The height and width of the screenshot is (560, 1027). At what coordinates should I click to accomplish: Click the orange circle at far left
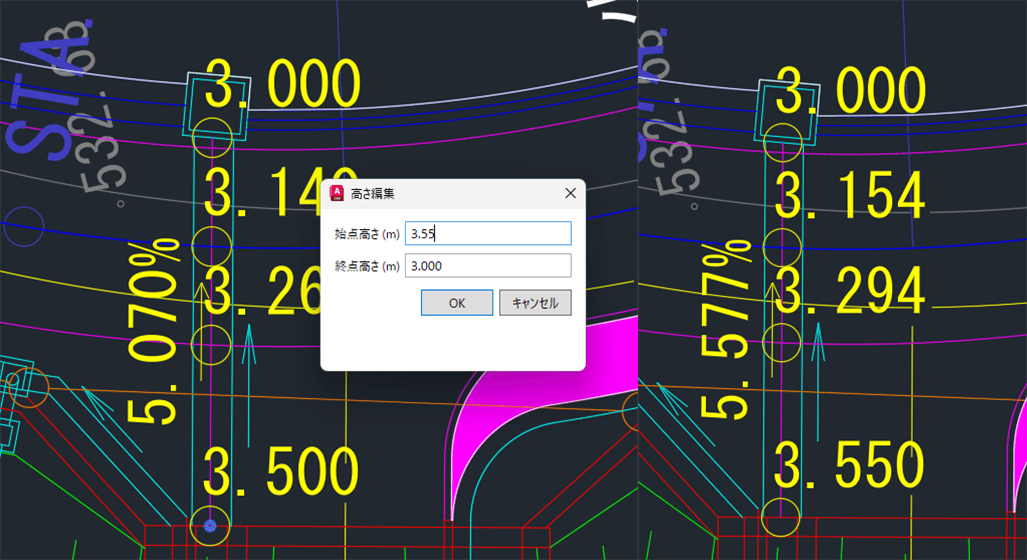click(x=31, y=387)
